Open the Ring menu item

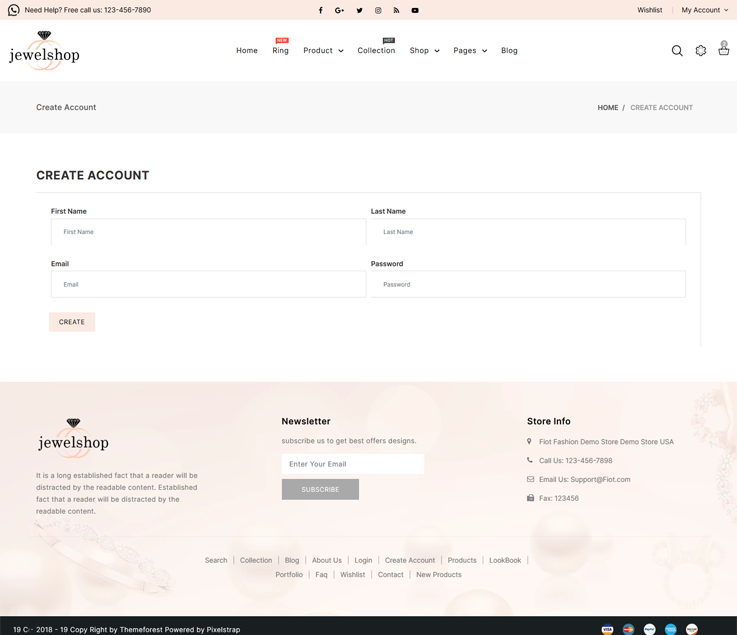[x=280, y=50]
